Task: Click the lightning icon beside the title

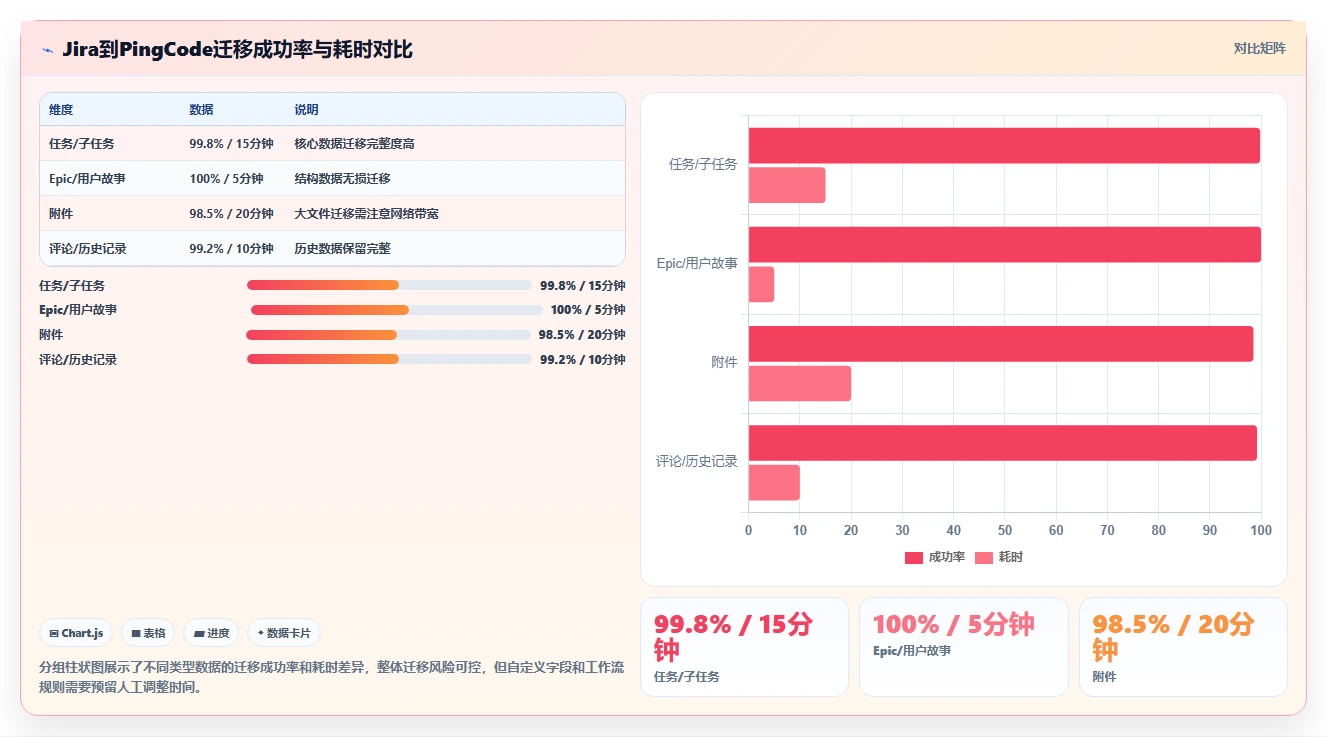Action: pyautogui.click(x=47, y=50)
